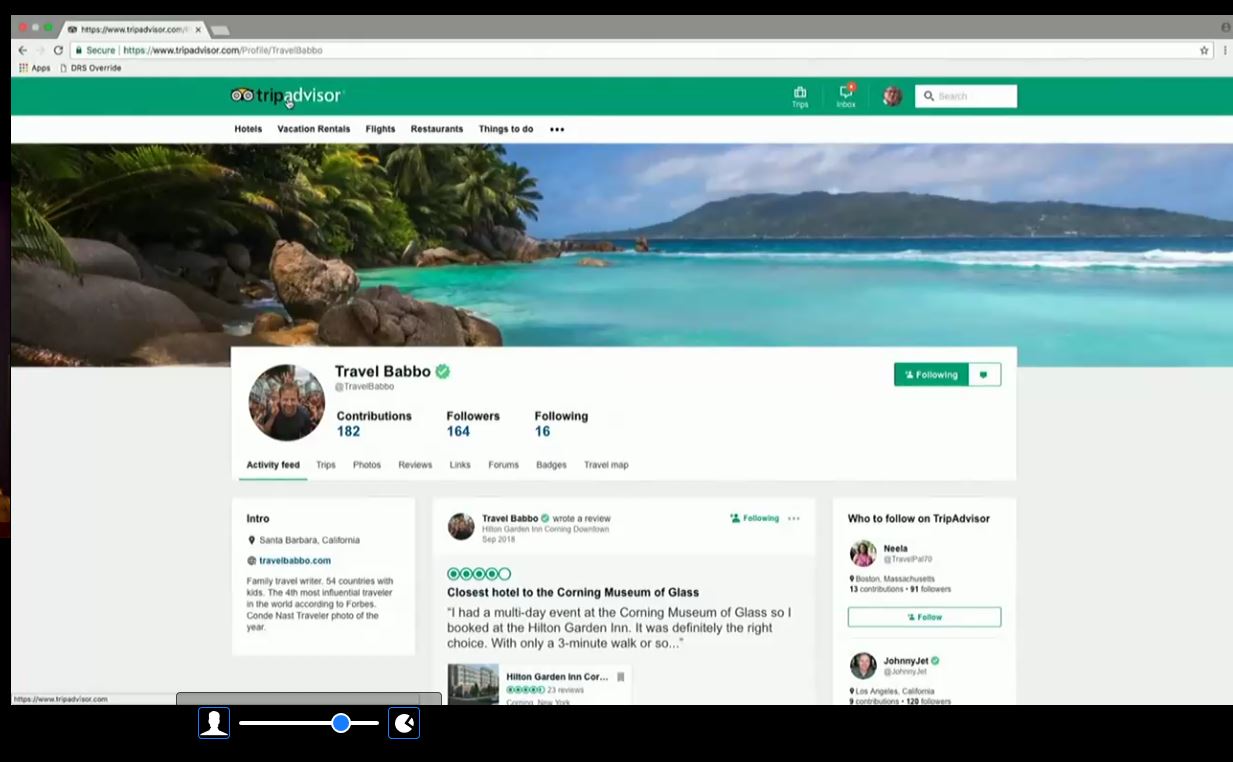Toggle the Following button on profile header
The width and height of the screenshot is (1233, 762).
click(931, 375)
